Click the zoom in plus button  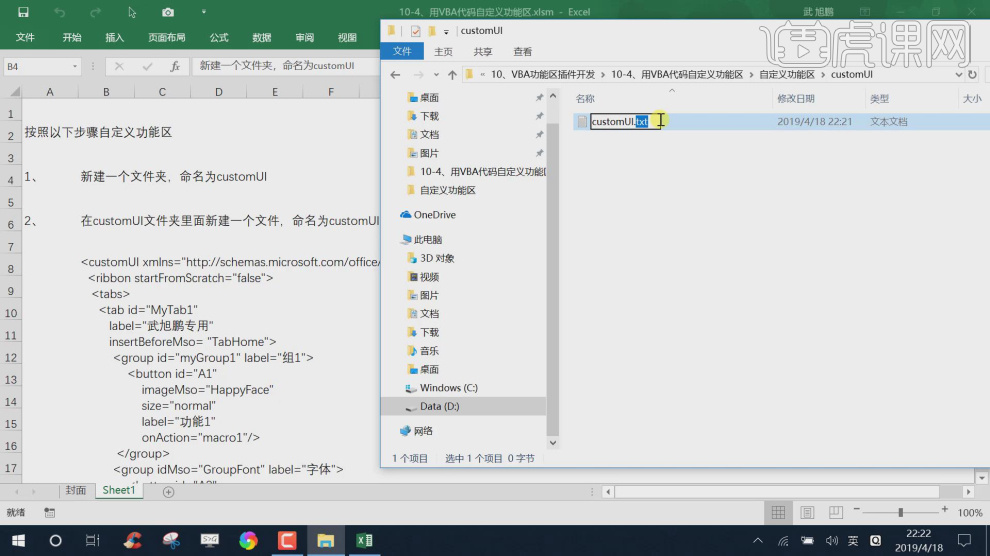[945, 509]
